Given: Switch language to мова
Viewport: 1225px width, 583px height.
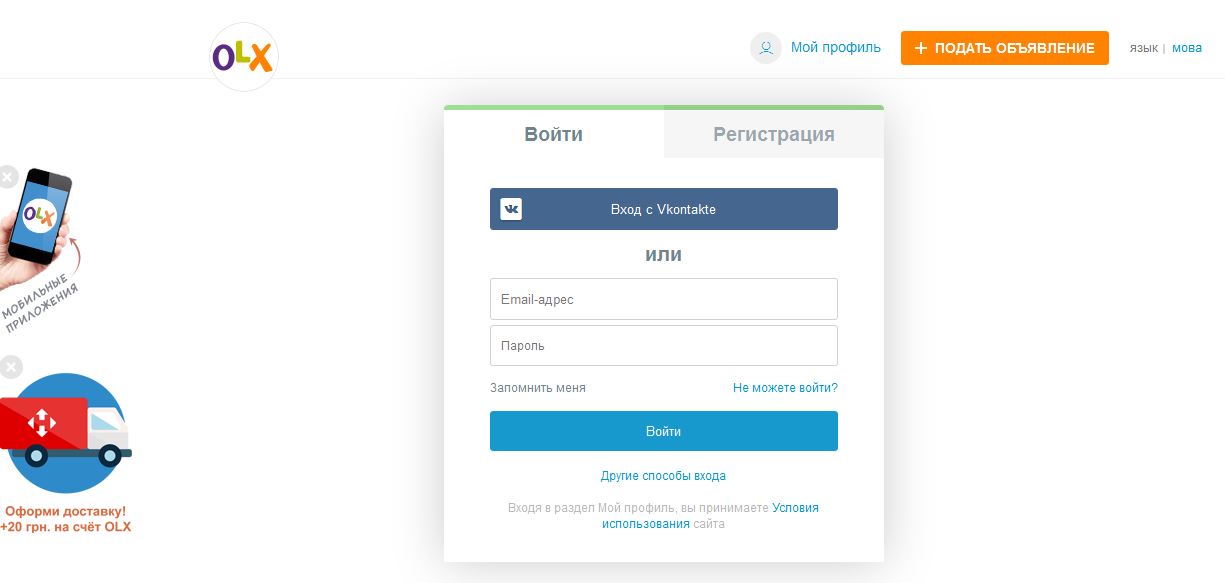Looking at the screenshot, I should 1187,48.
